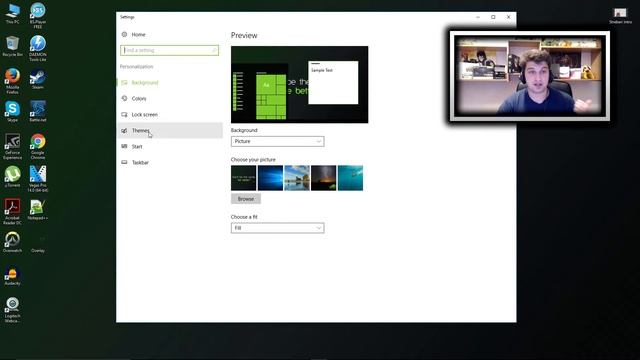This screenshot has width=640, height=360.
Task: Launch Overwatch desktop shortcut
Action: pos(12,242)
